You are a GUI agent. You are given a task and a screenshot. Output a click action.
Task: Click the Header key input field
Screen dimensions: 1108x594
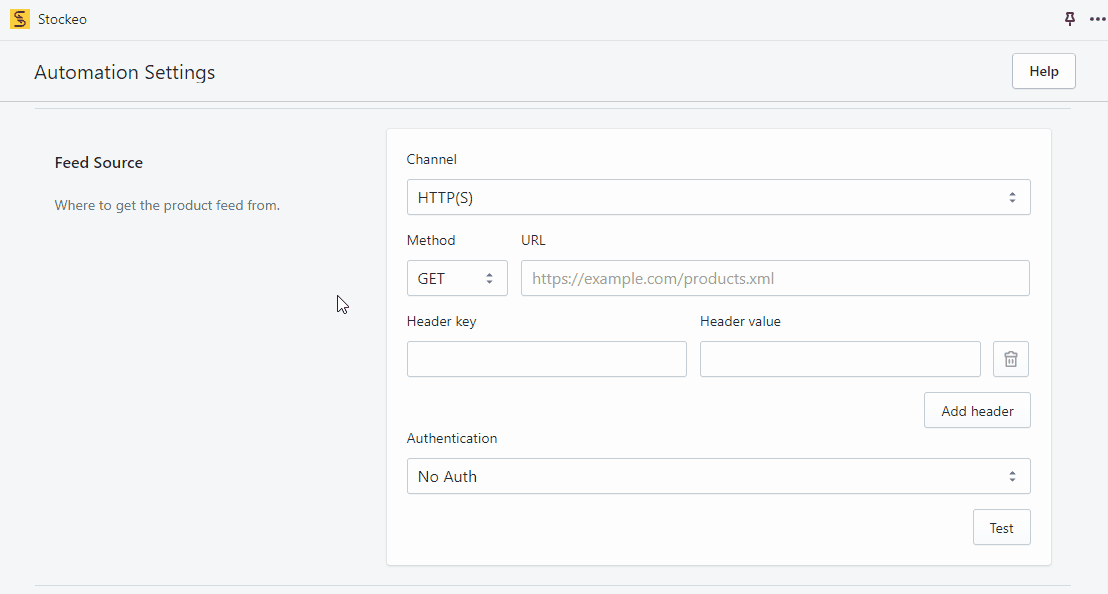(x=546, y=358)
